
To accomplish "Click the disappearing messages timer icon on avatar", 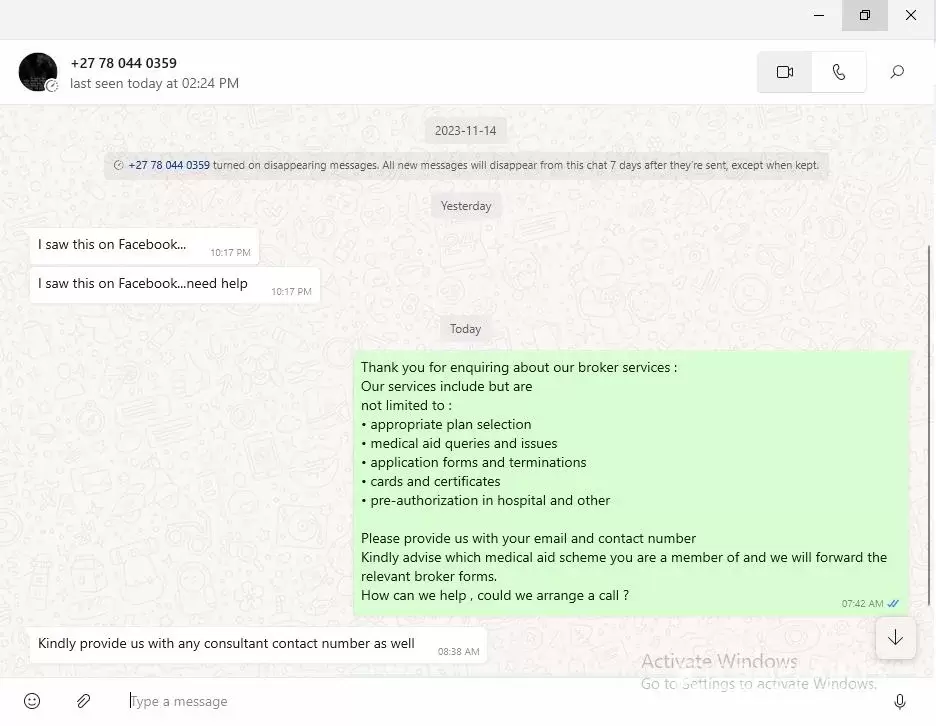I will [x=53, y=86].
